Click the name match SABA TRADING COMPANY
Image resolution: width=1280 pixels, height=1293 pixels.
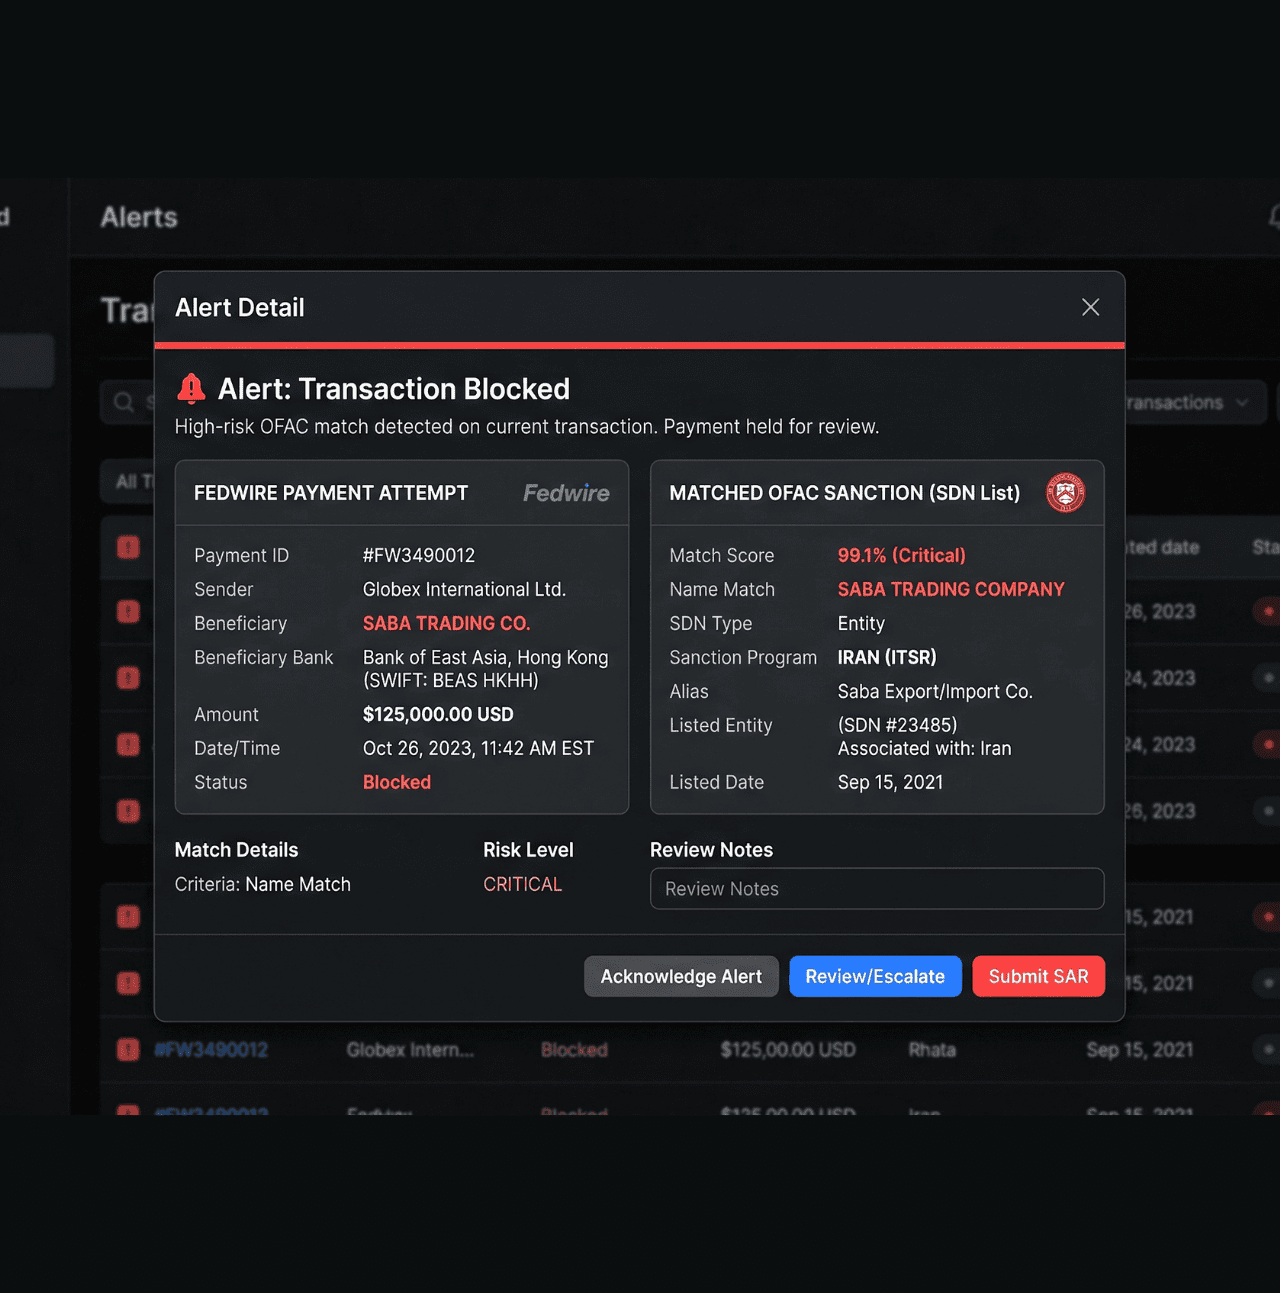click(x=951, y=589)
